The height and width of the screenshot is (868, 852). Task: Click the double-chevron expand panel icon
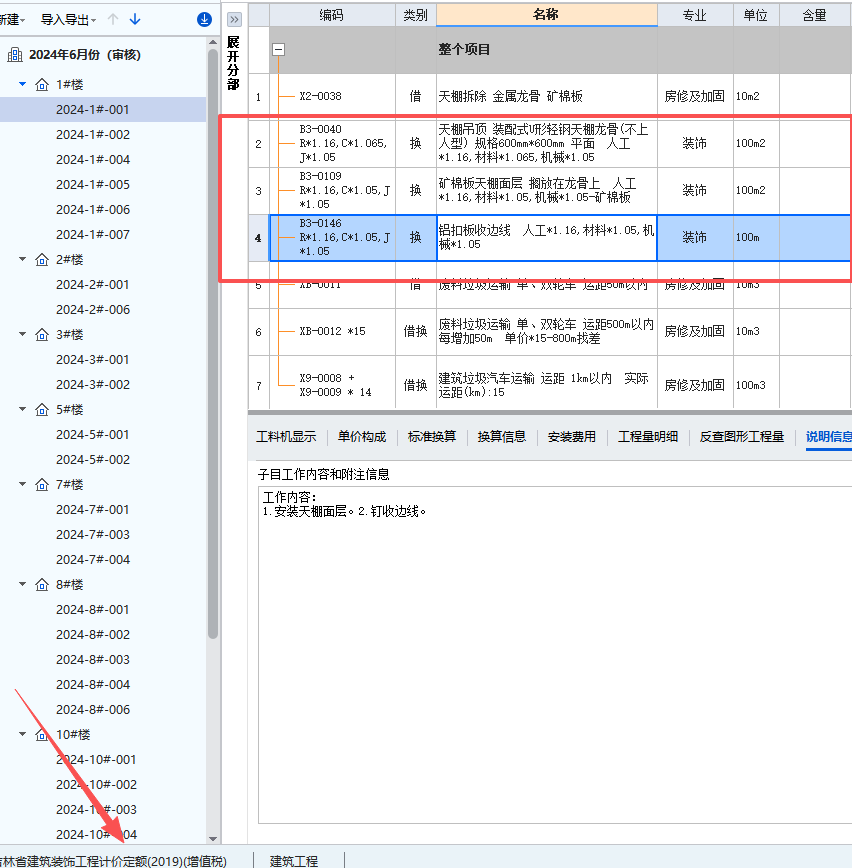[234, 19]
